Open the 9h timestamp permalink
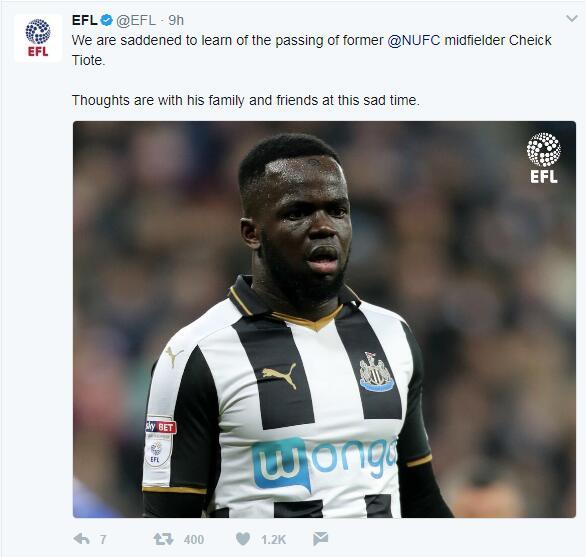The width and height of the screenshot is (586, 557). (x=176, y=20)
